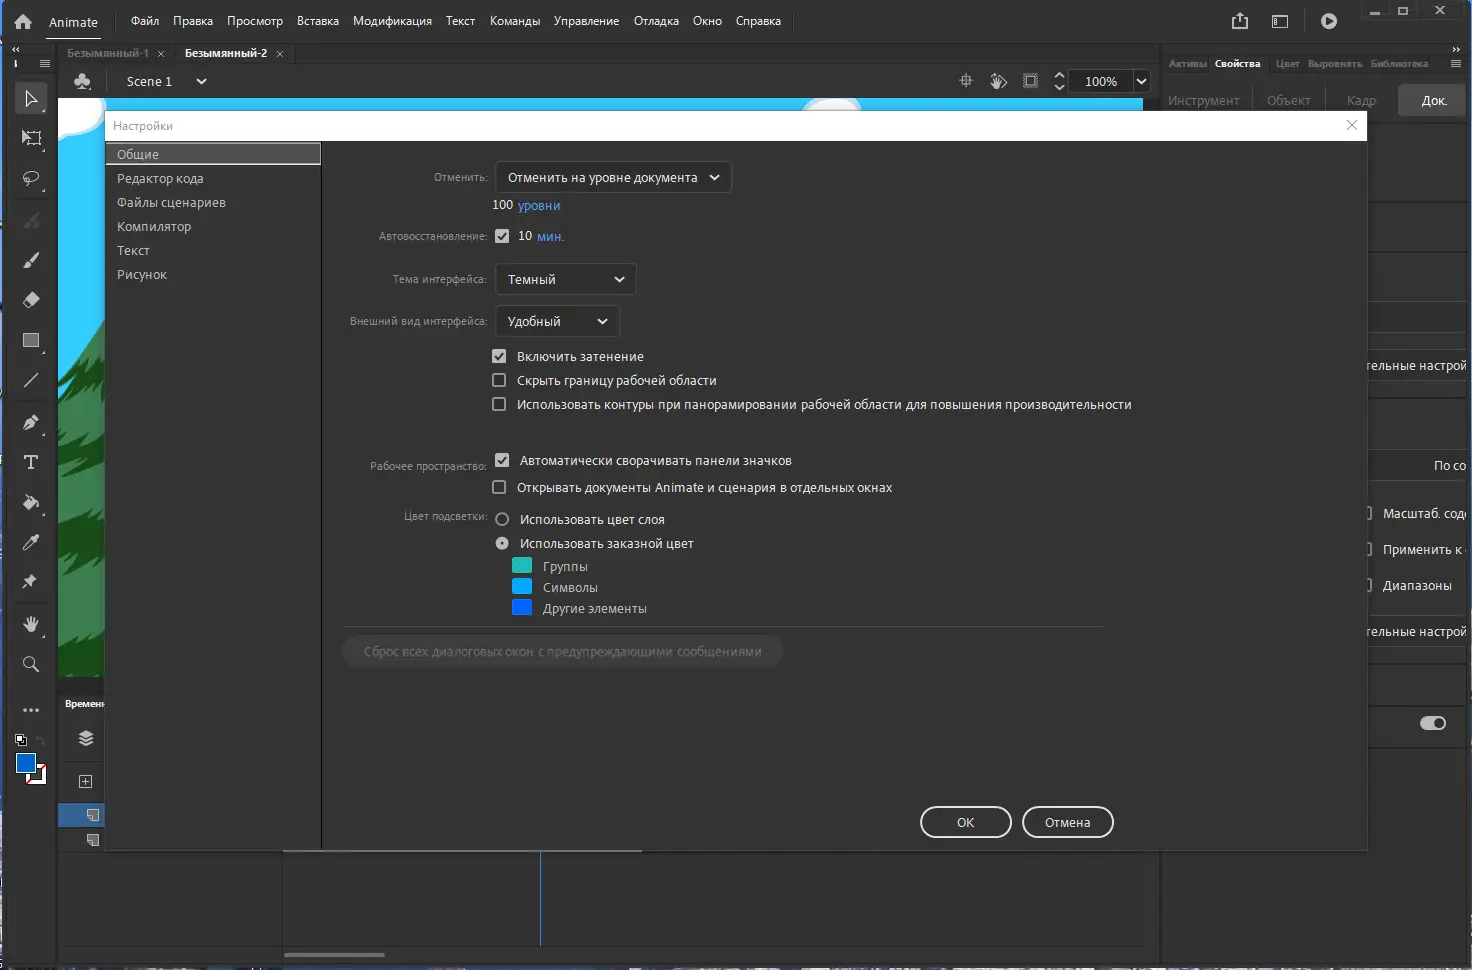1472x970 pixels.
Task: Activate the Pen tool
Action: click(x=31, y=422)
